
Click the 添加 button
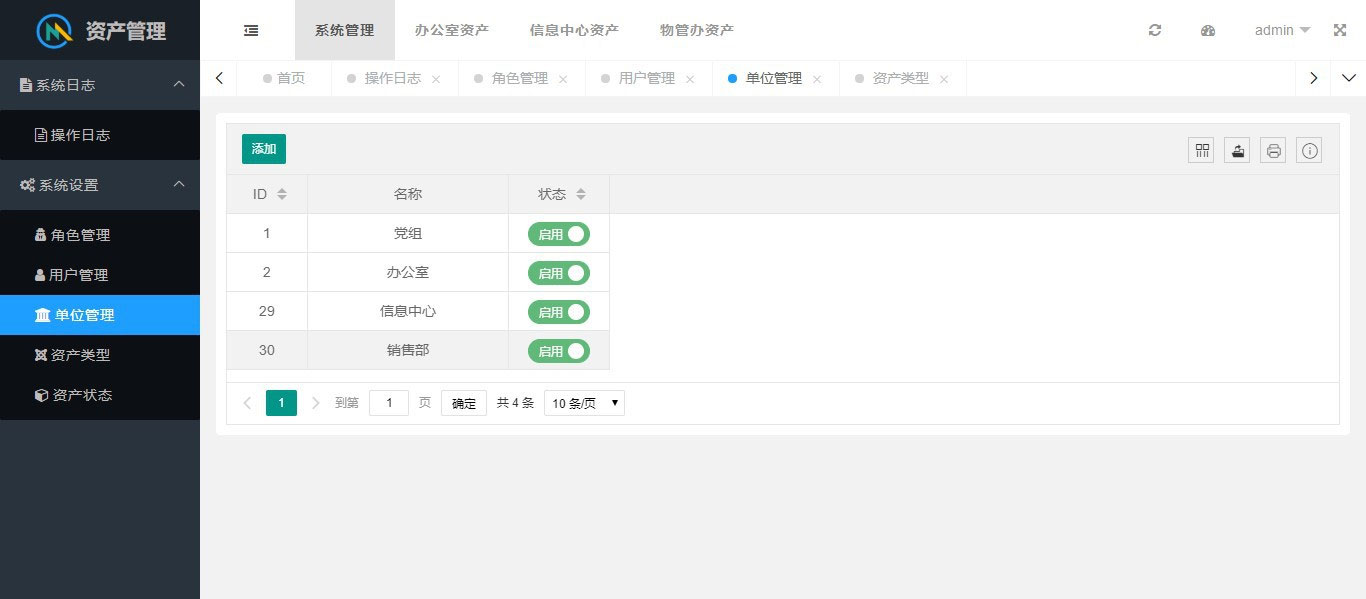tap(264, 149)
